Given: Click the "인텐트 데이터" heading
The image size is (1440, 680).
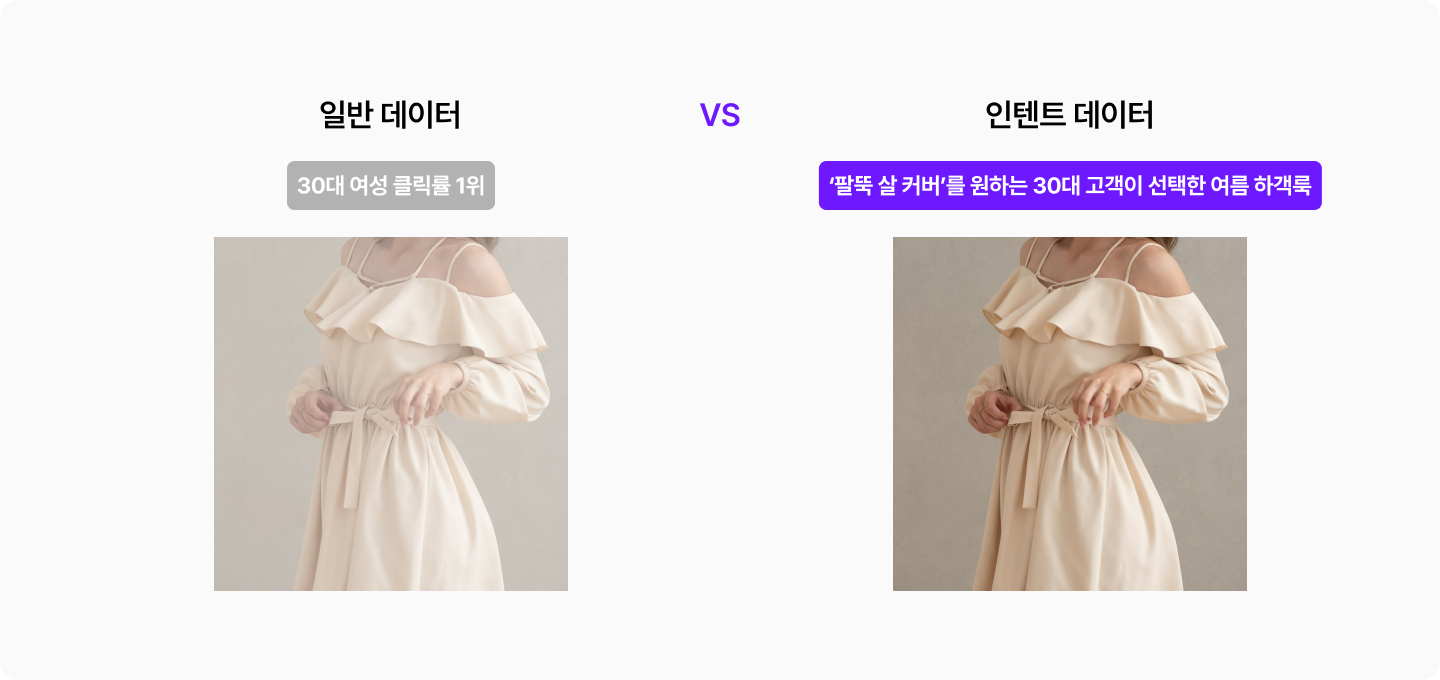Looking at the screenshot, I should (x=1069, y=115).
